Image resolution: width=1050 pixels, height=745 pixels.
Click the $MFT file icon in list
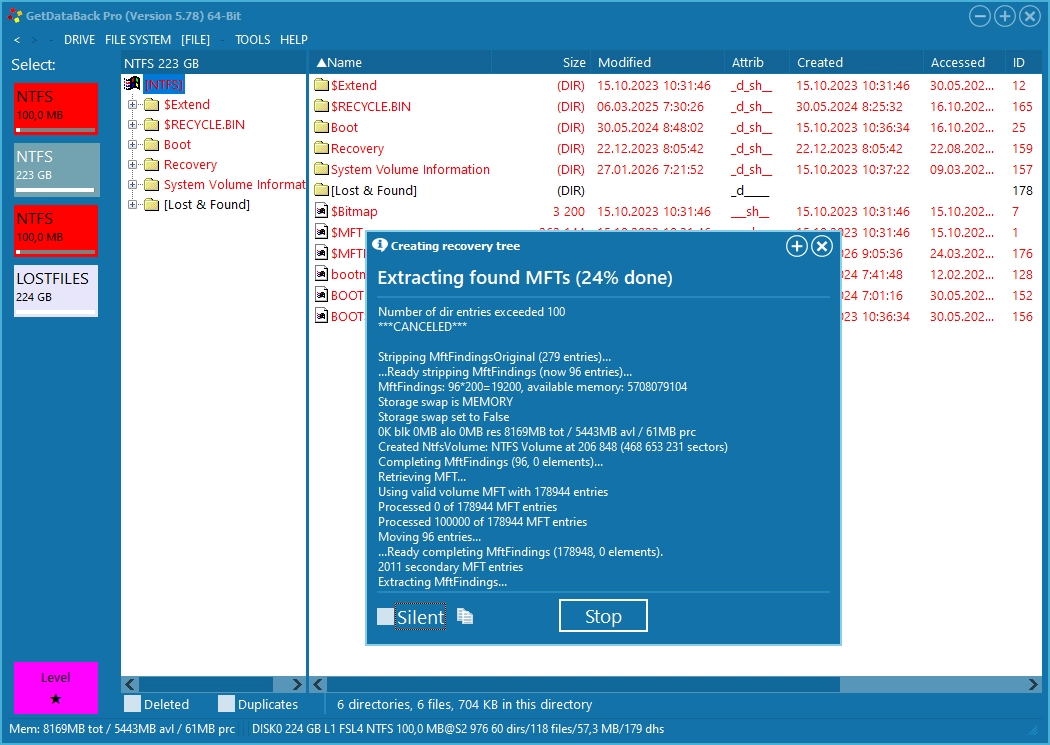pyautogui.click(x=321, y=232)
